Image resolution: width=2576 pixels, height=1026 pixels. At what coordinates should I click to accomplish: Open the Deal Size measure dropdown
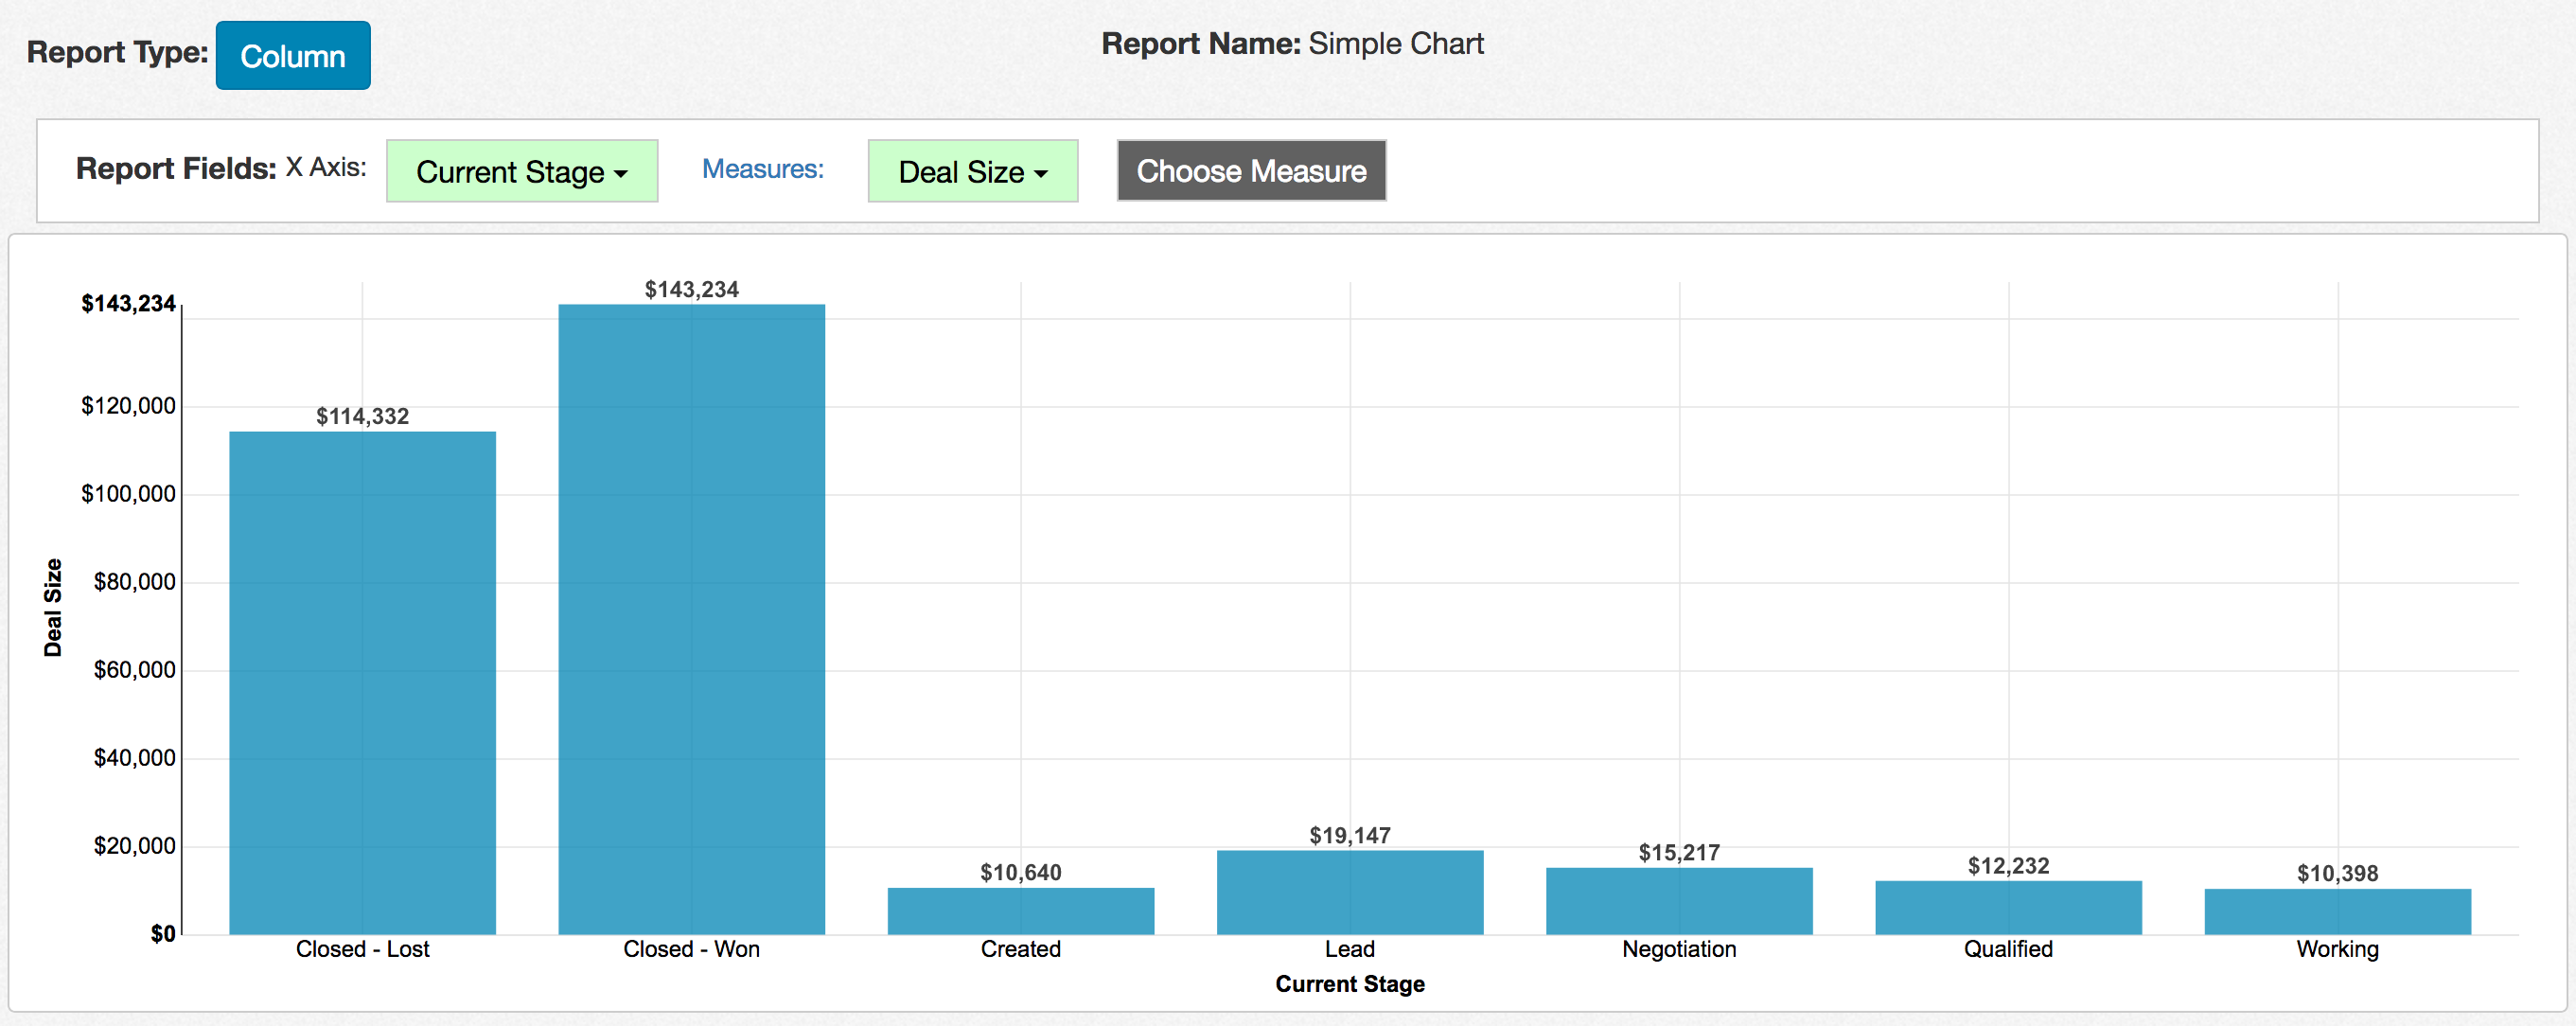pos(971,171)
